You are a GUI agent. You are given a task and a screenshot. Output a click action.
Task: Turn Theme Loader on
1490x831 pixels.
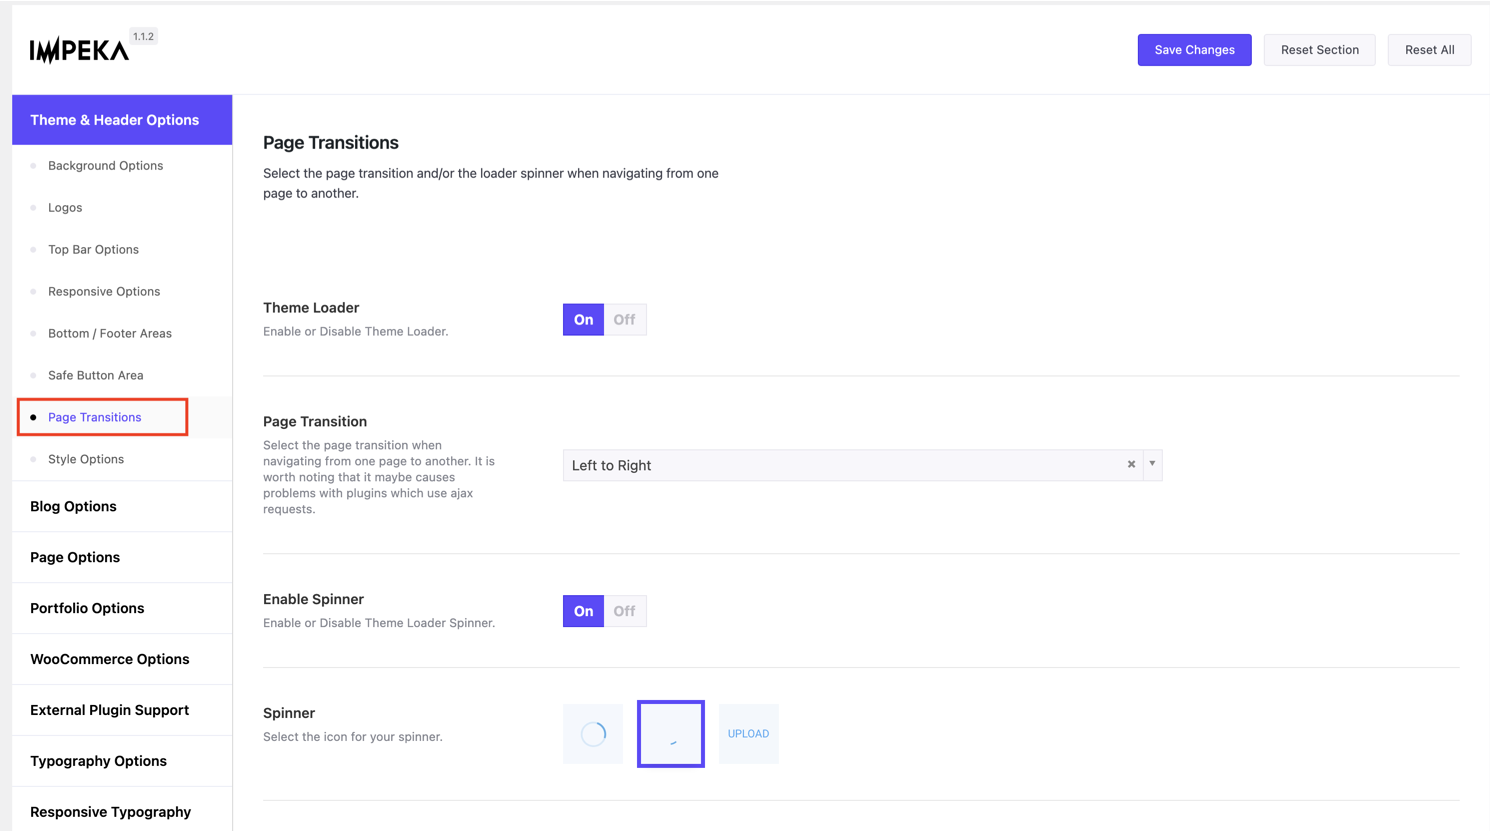click(x=583, y=320)
